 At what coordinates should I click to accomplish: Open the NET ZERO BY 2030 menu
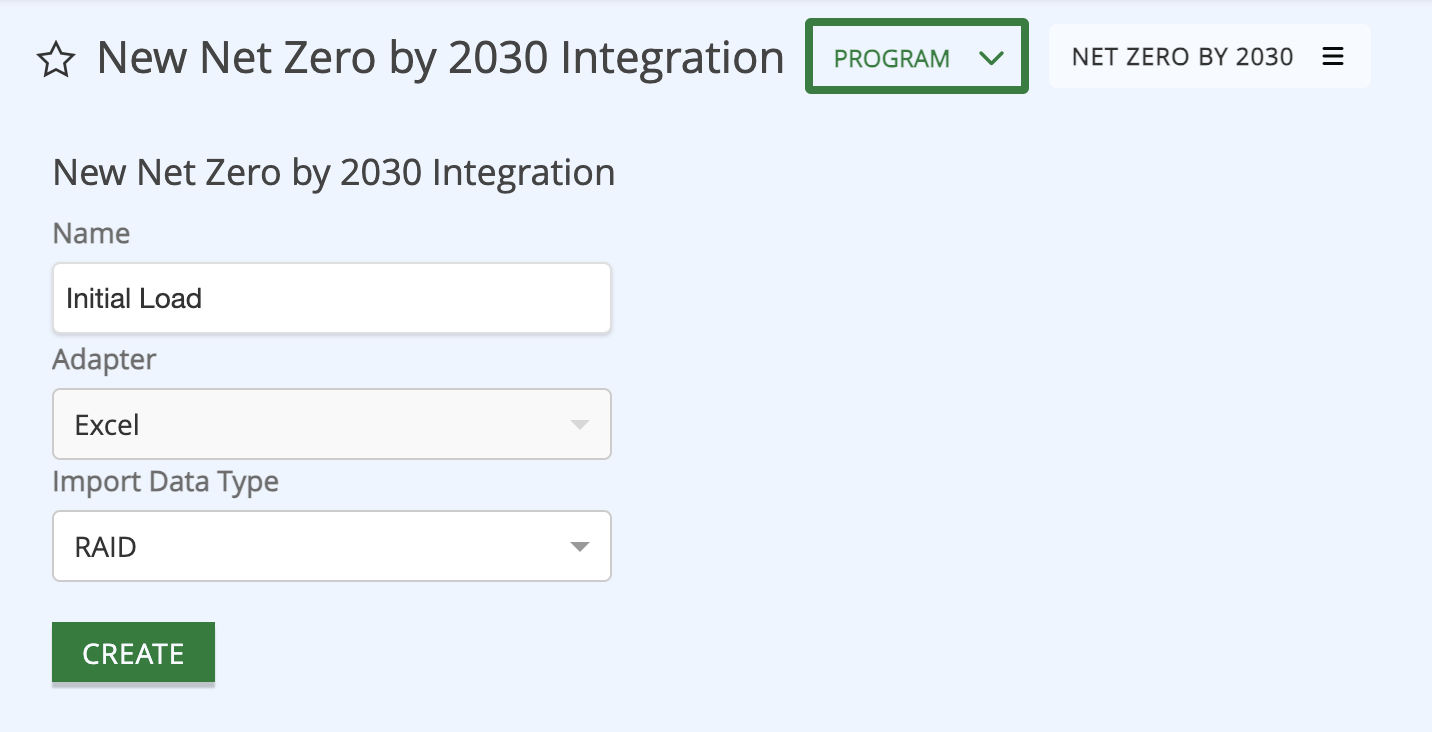[x=1209, y=57]
